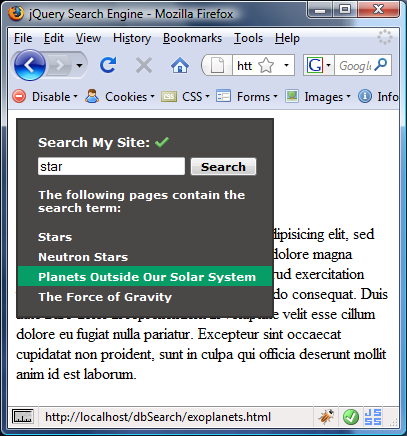Open the Forms toolbar dropdown

click(x=247, y=97)
